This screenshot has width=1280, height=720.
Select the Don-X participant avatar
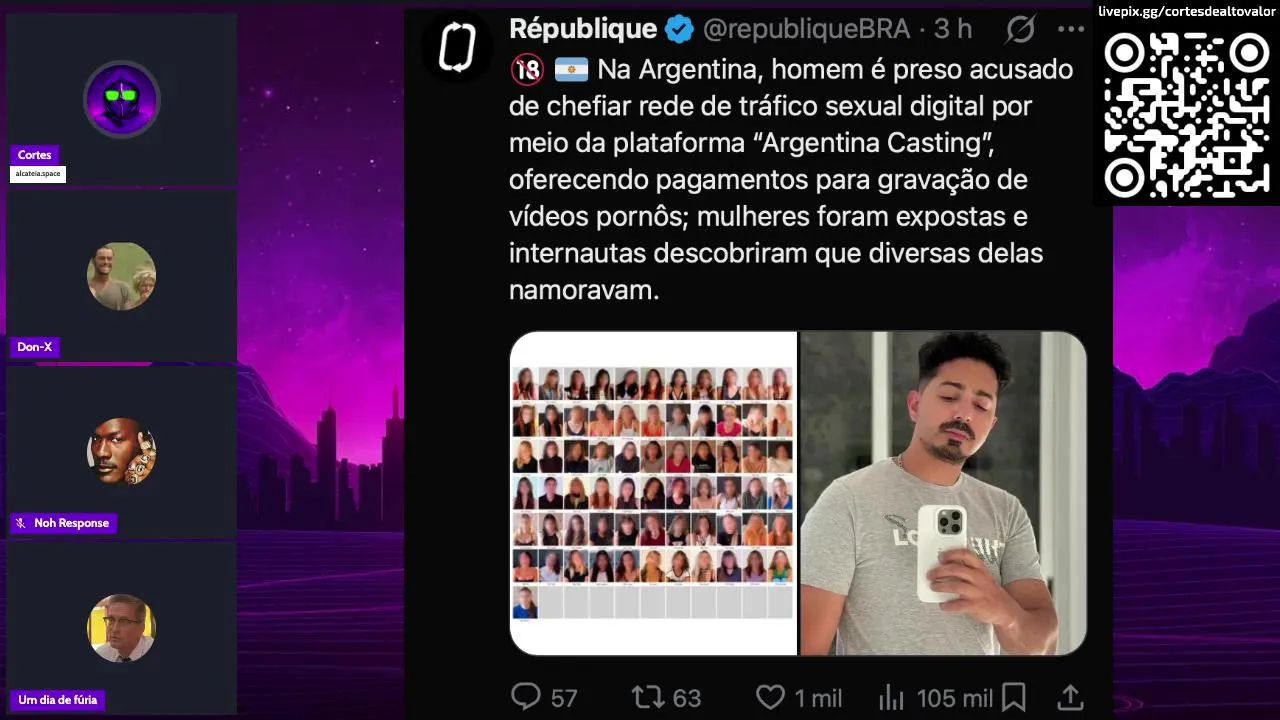click(121, 276)
